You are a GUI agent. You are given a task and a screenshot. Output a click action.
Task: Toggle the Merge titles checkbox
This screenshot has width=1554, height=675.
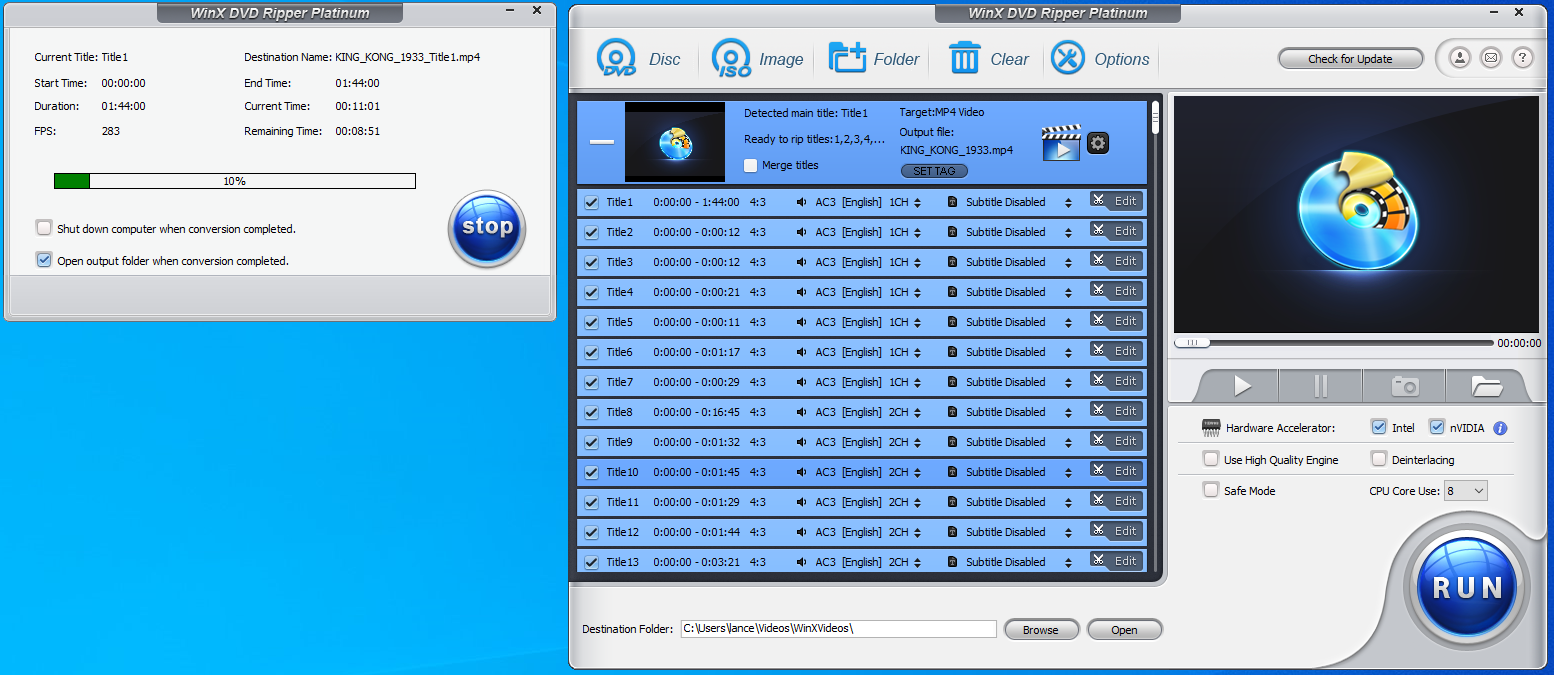click(751, 165)
